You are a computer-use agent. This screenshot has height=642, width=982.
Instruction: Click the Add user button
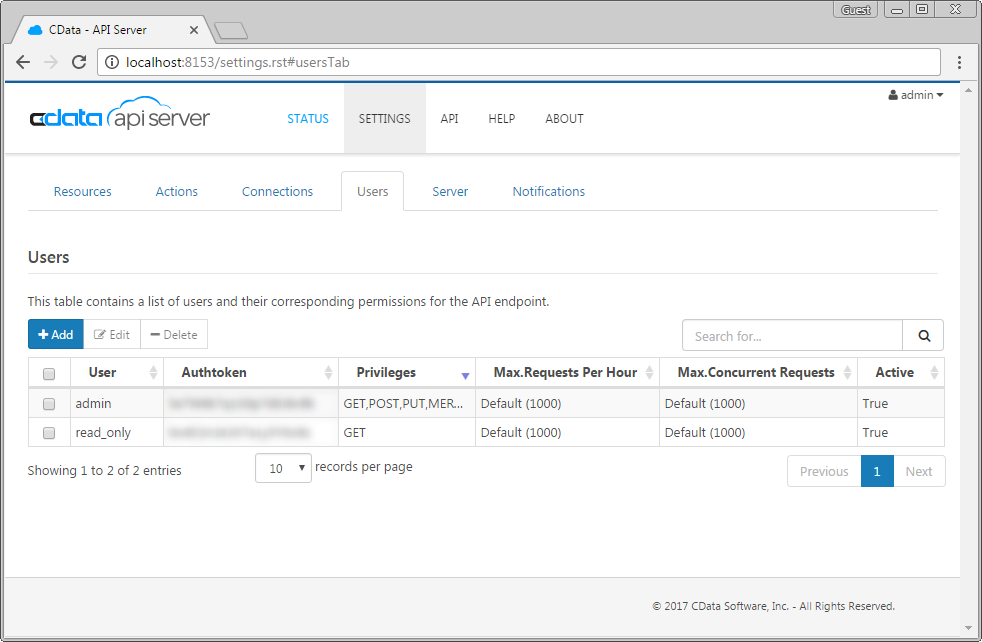tap(56, 335)
